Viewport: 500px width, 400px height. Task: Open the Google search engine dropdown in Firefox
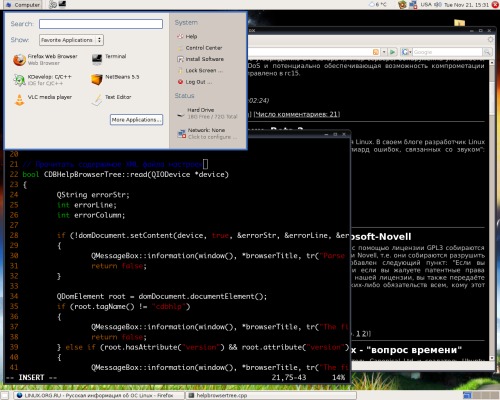[407, 52]
